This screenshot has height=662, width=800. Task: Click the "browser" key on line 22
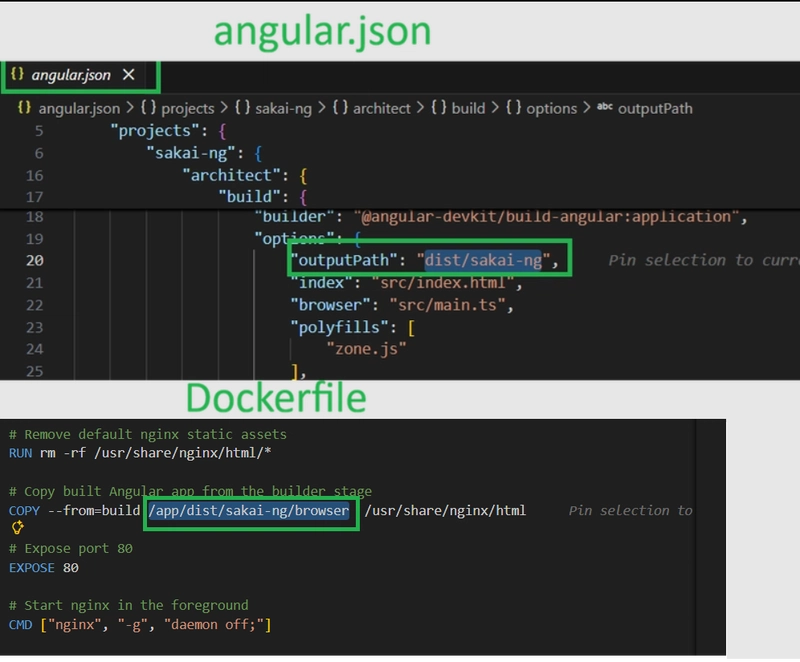click(x=330, y=305)
